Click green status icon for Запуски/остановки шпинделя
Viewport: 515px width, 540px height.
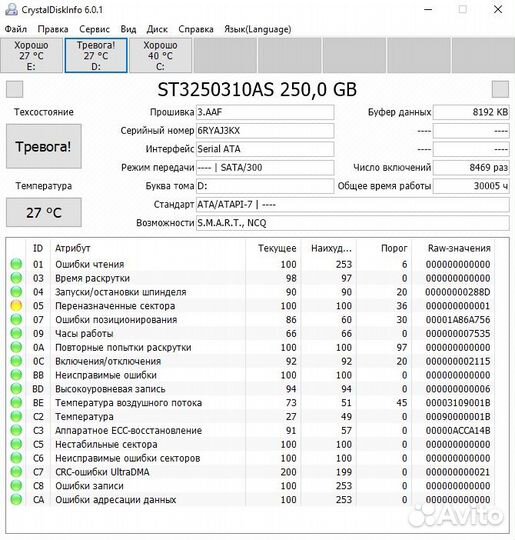(x=16, y=292)
